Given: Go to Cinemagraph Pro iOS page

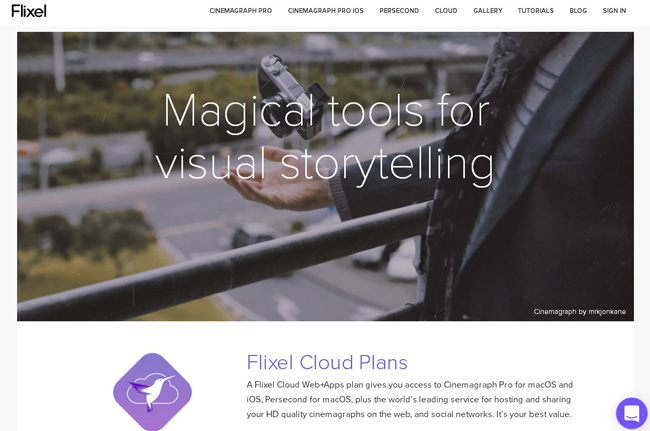Looking at the screenshot, I should [325, 11].
